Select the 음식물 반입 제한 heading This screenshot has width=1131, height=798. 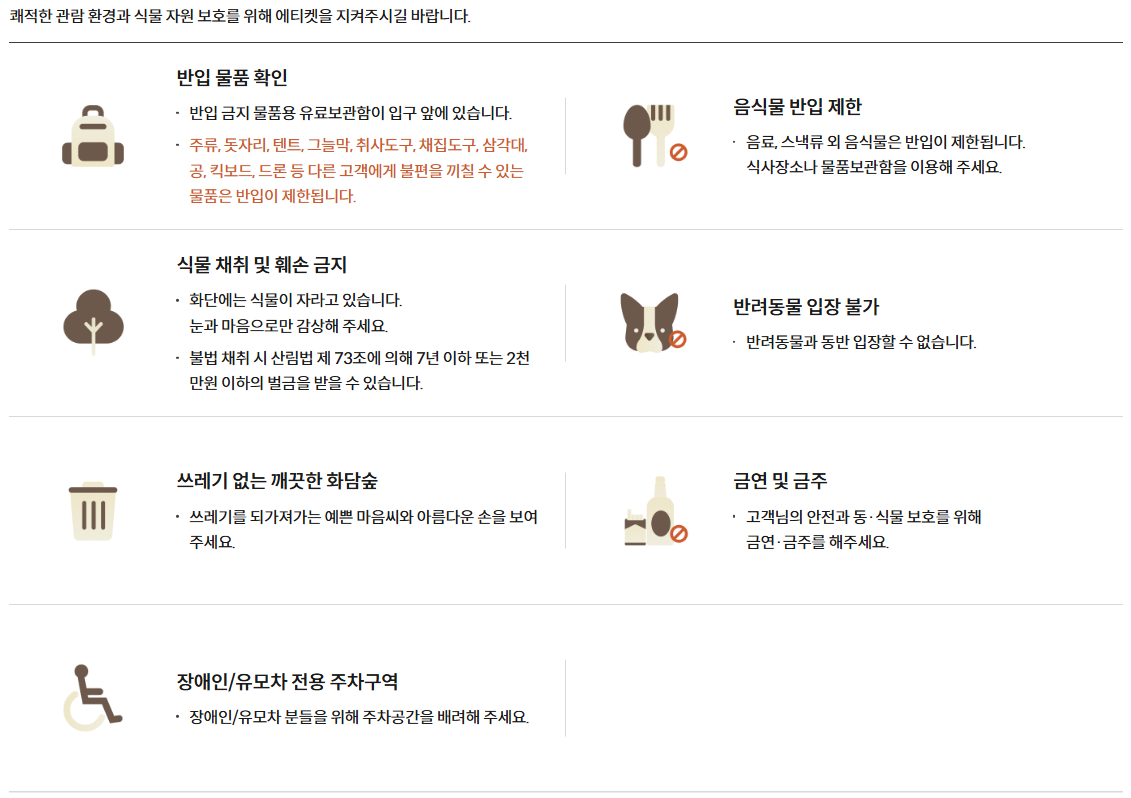(x=797, y=107)
